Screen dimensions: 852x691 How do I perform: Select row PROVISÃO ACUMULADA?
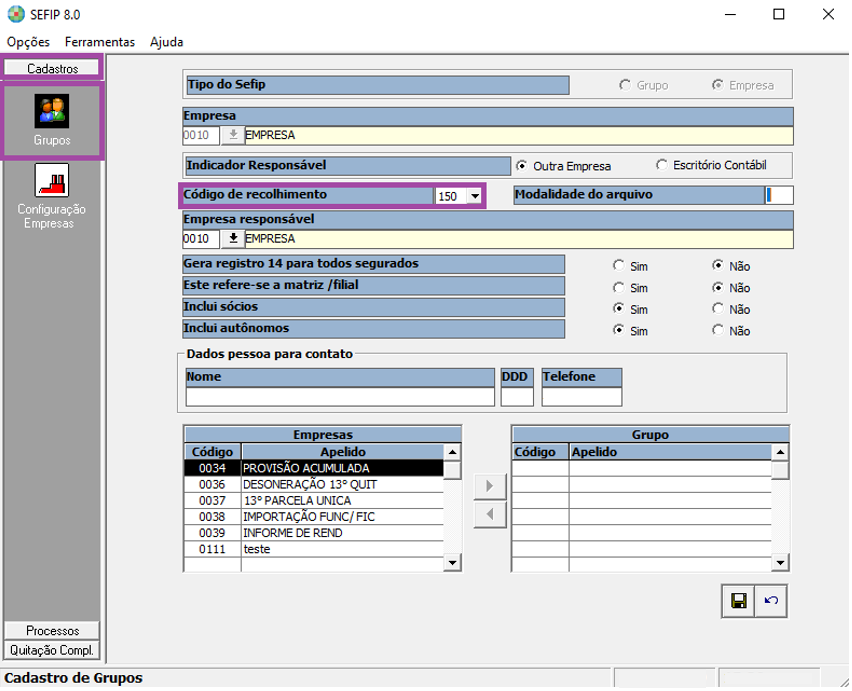click(314, 468)
